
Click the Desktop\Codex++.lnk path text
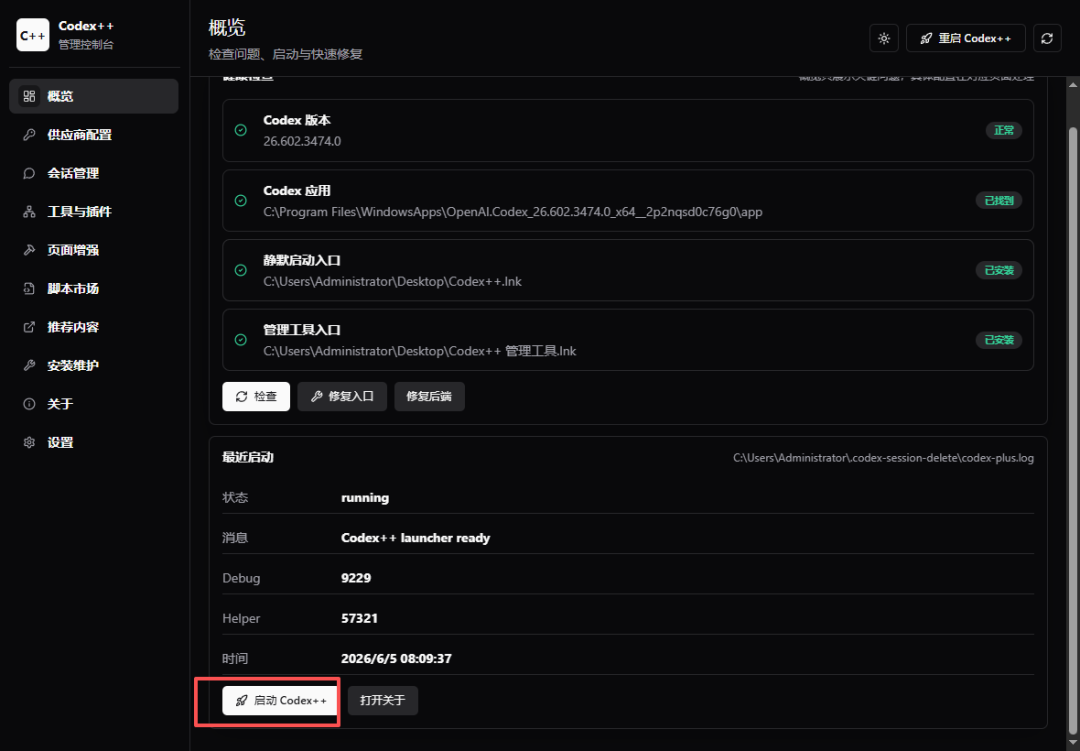tap(392, 282)
